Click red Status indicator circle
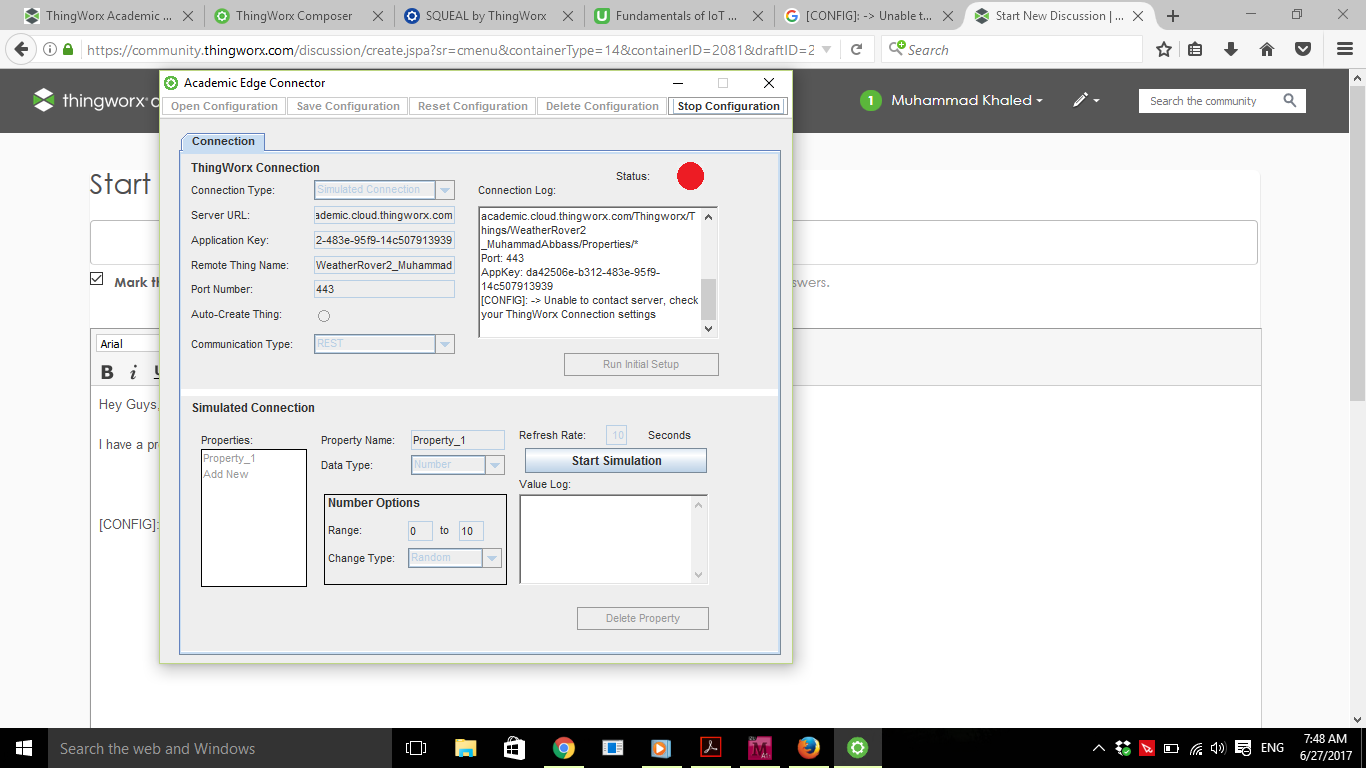 click(x=690, y=176)
